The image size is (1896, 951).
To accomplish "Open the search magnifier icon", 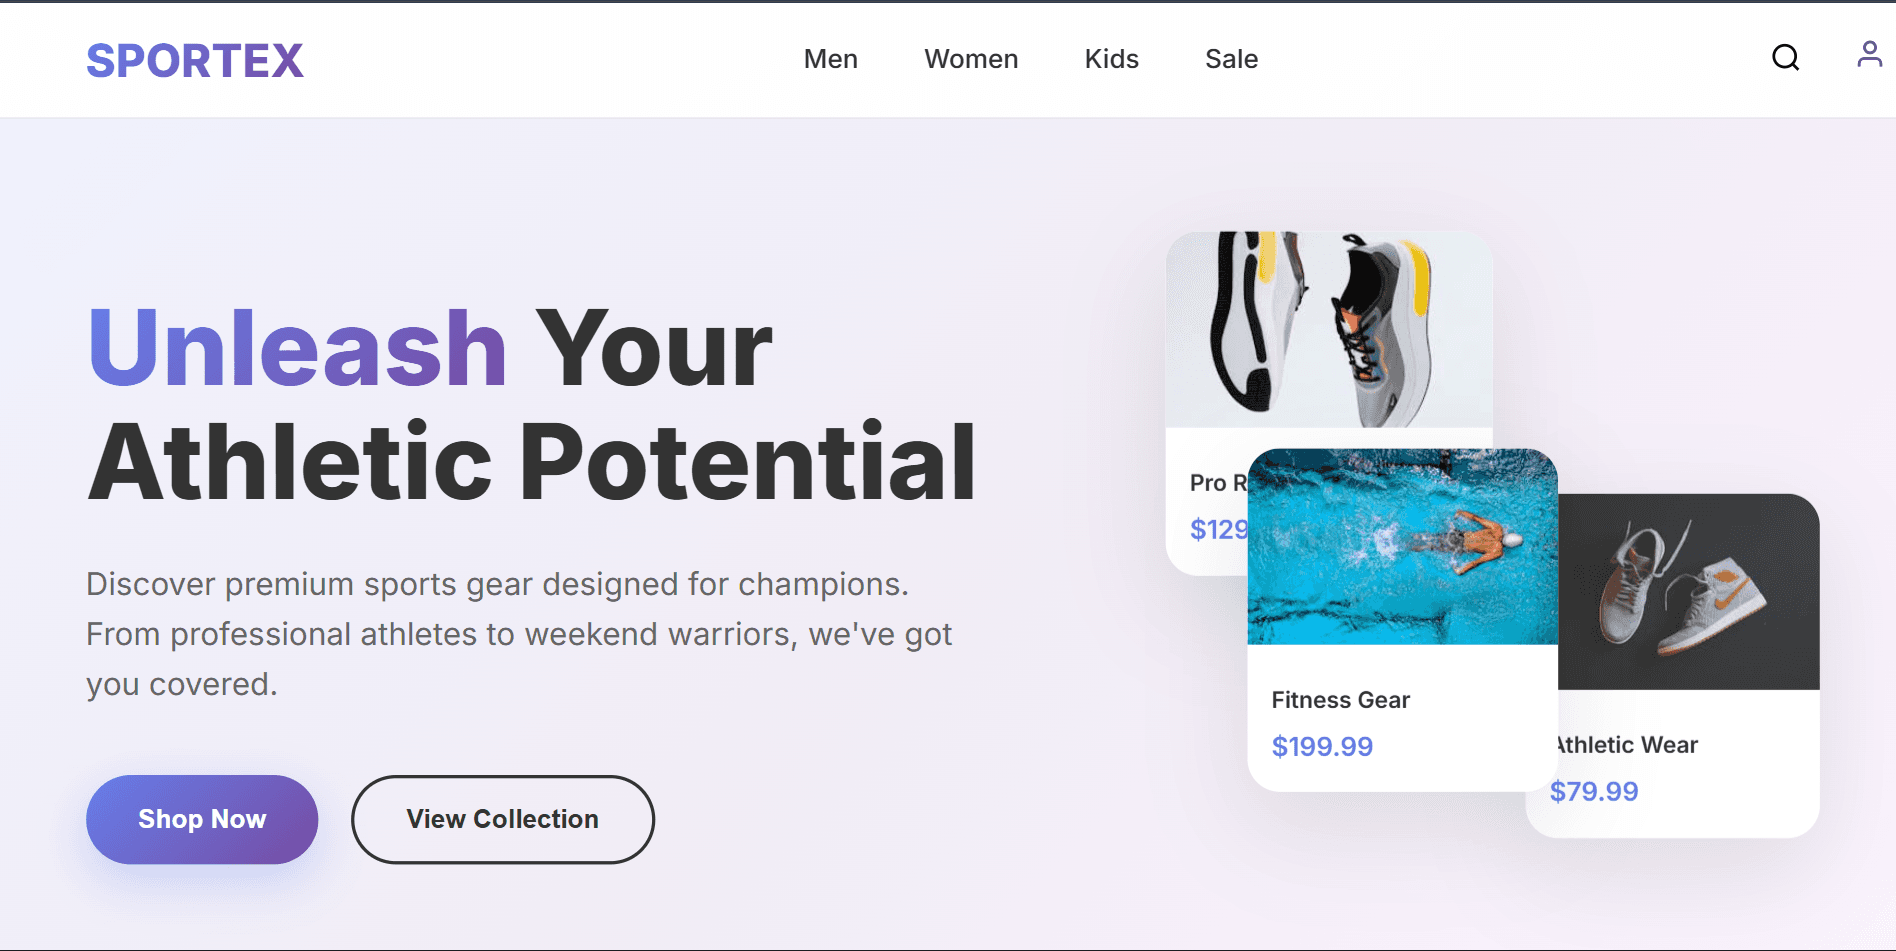I will 1785,58.
